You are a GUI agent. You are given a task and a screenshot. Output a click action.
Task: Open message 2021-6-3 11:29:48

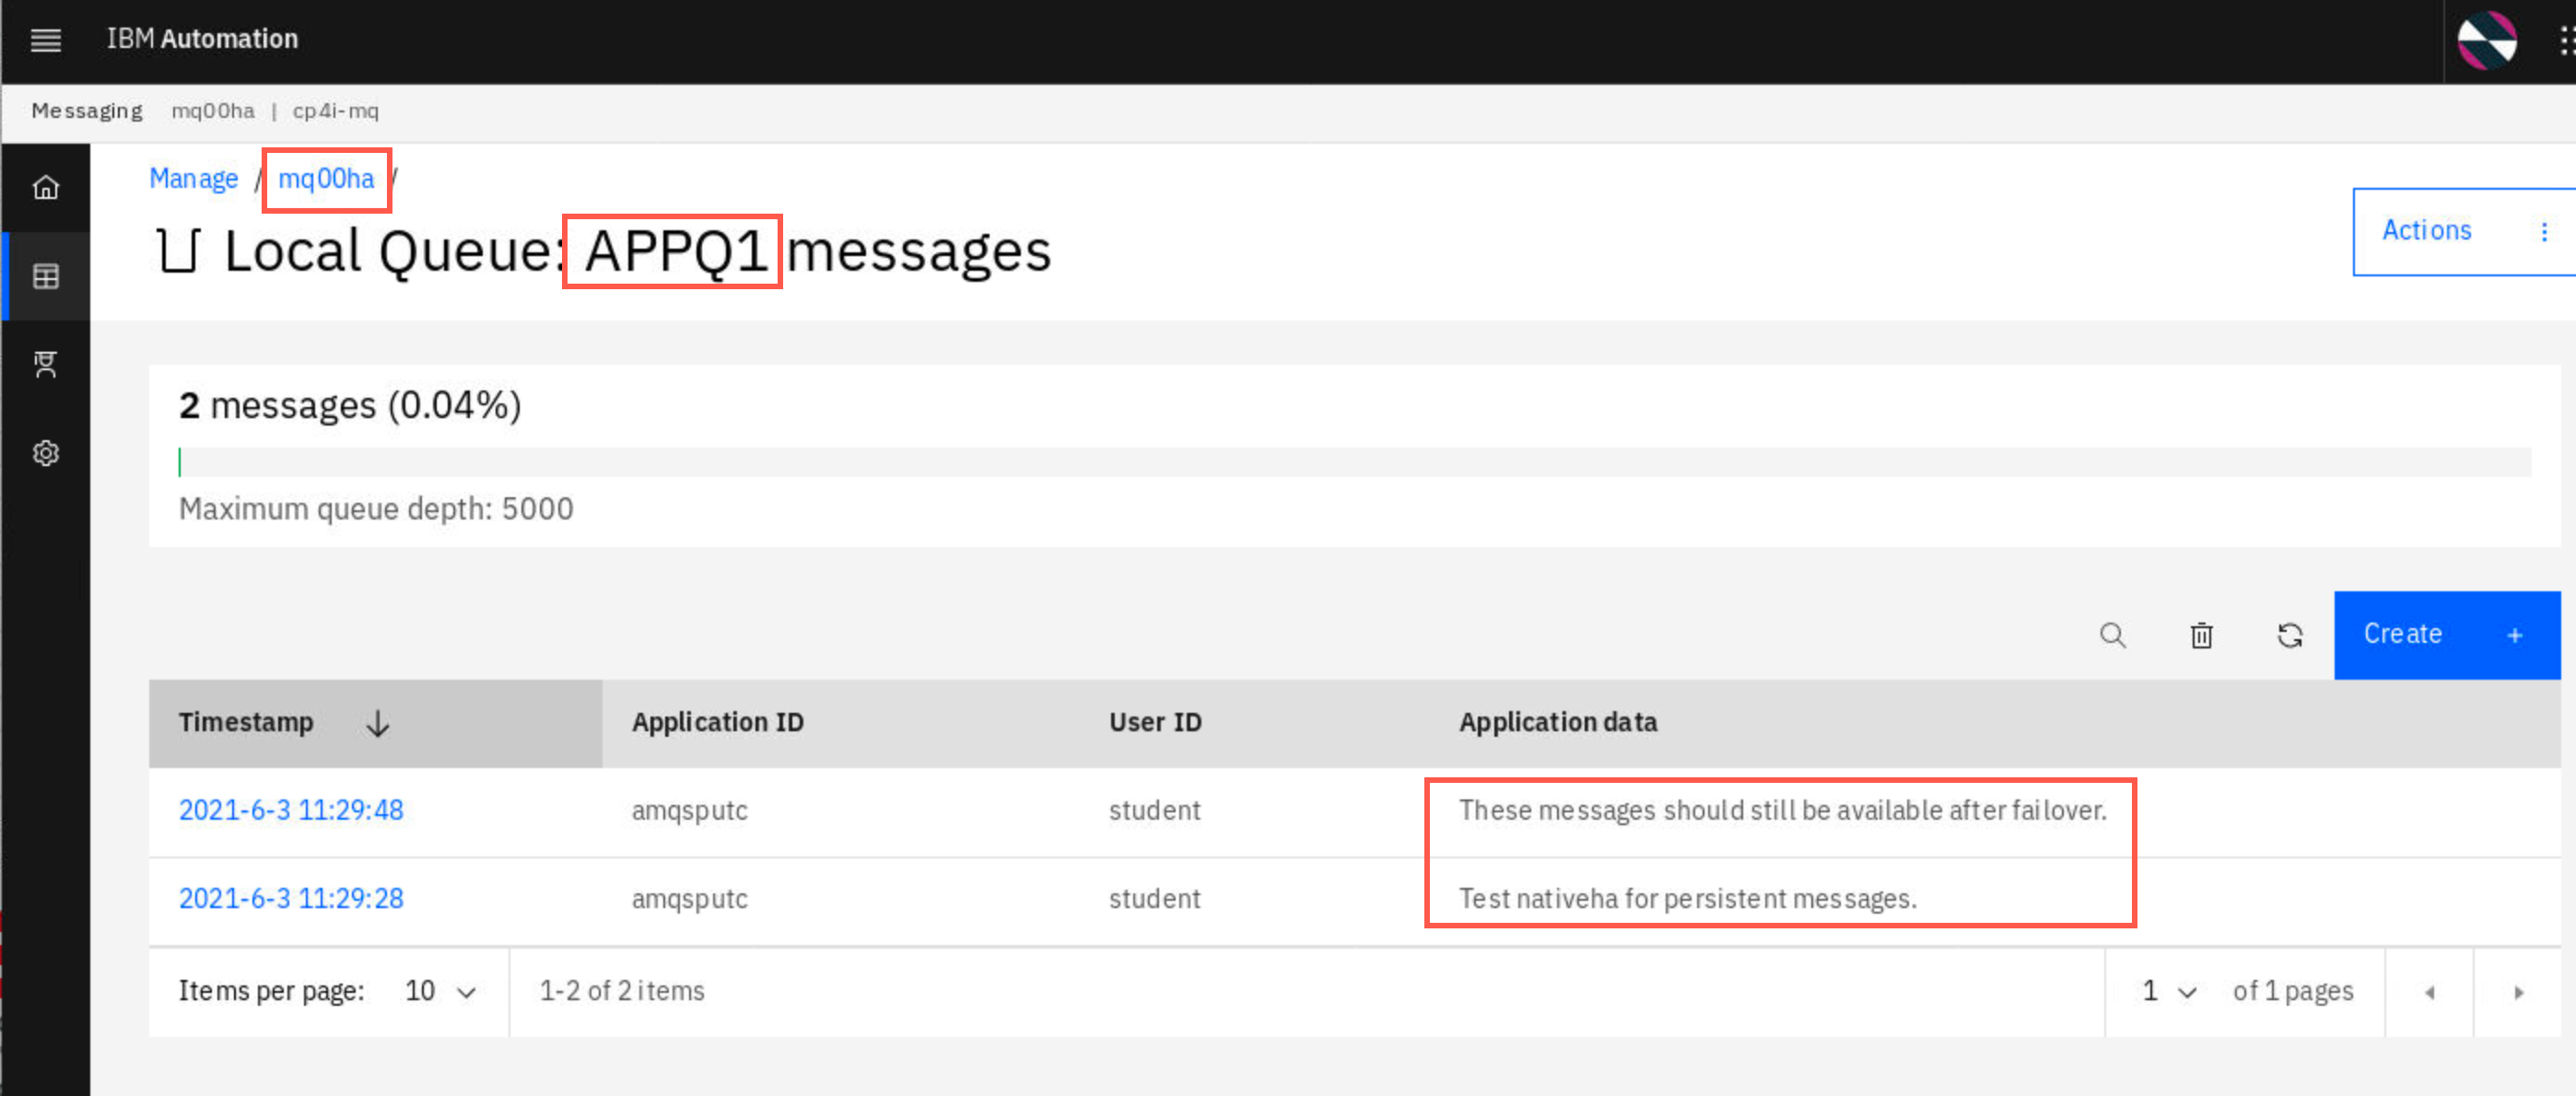coord(291,810)
